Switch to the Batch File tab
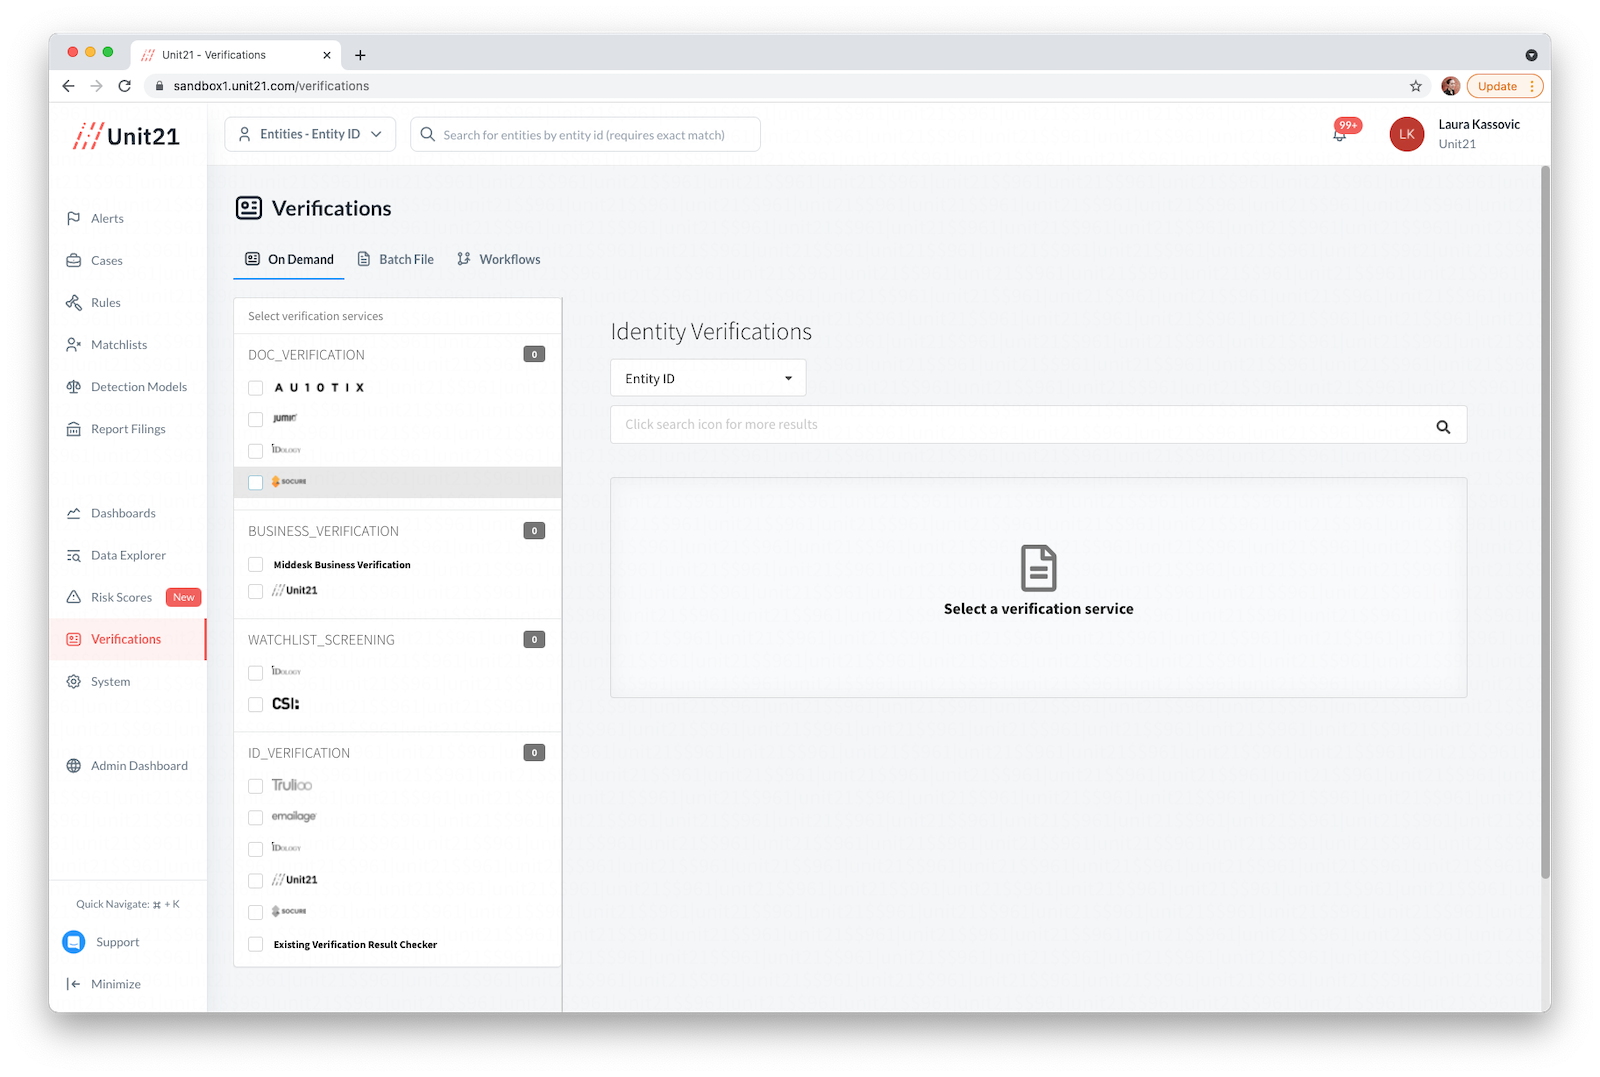This screenshot has height=1077, width=1600. click(396, 259)
